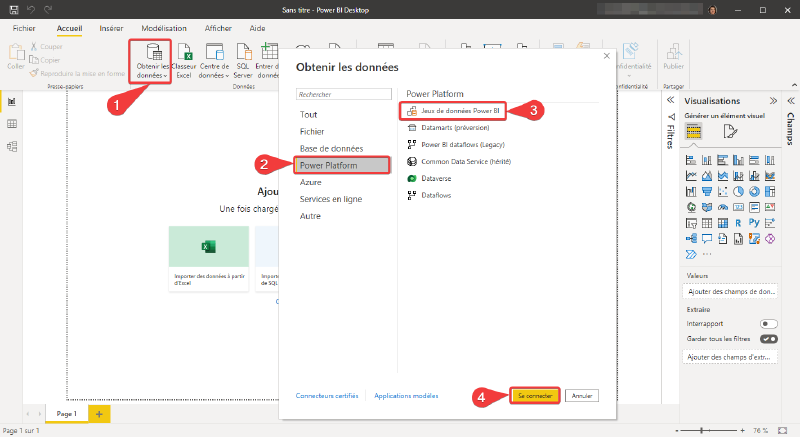Choose Jeux de données Power BI connector
Screen dimensions: 800x437
tap(453, 111)
